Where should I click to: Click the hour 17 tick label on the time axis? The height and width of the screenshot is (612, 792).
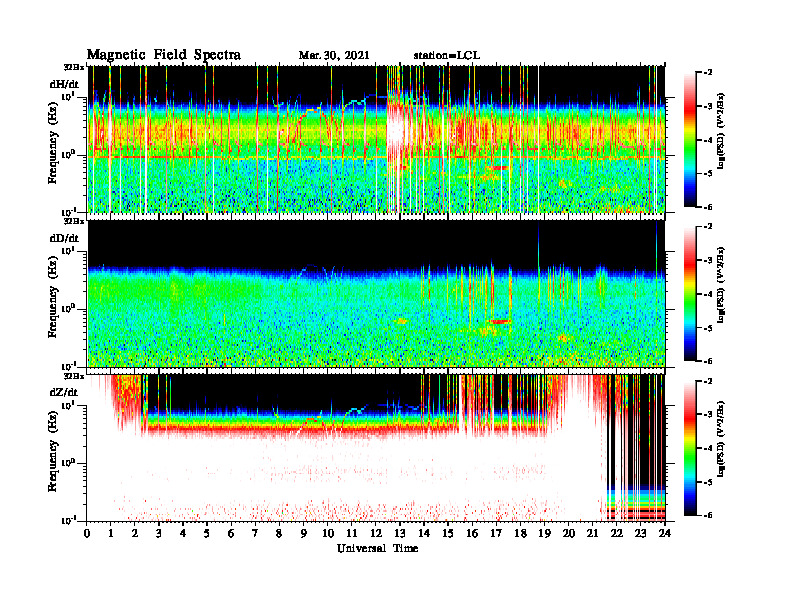pyautogui.click(x=496, y=534)
